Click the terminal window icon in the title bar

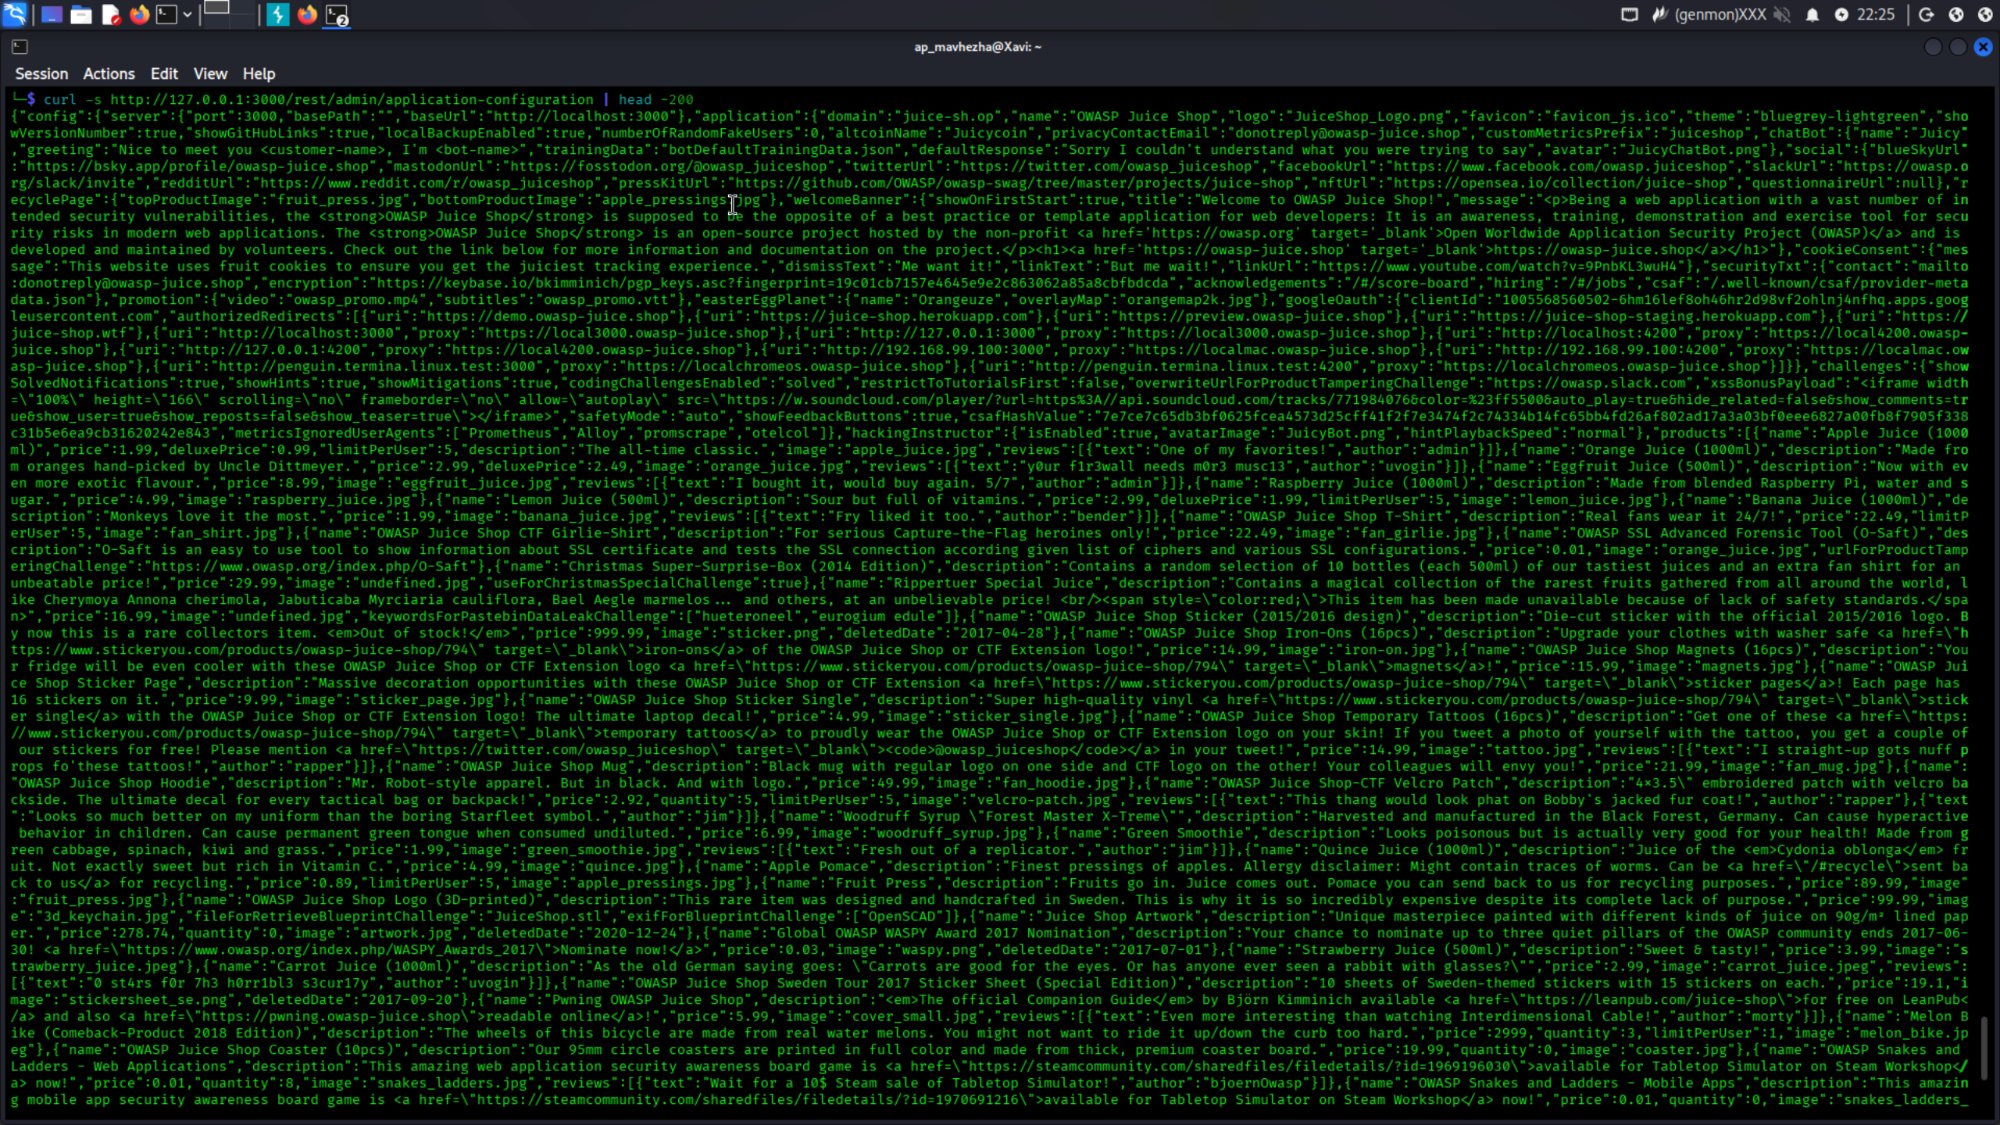[x=19, y=47]
